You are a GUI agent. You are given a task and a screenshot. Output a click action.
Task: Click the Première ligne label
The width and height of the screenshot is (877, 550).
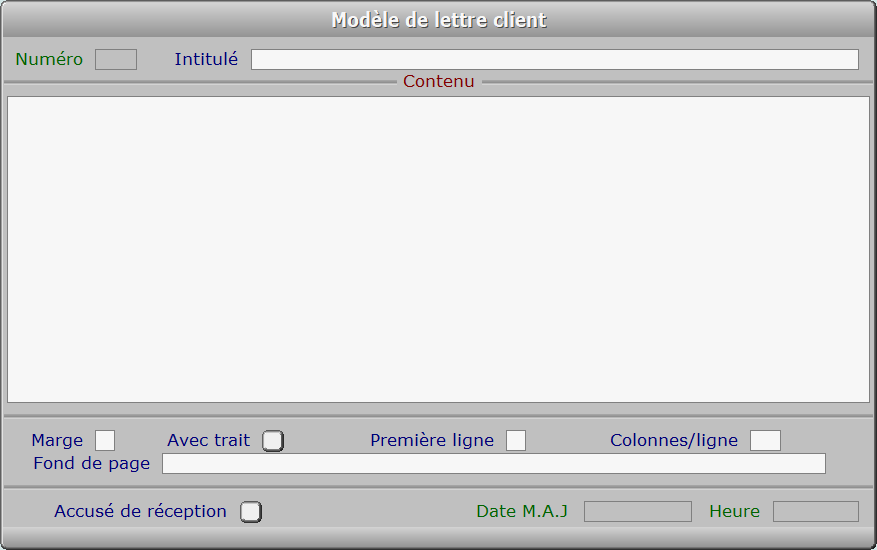click(x=432, y=440)
